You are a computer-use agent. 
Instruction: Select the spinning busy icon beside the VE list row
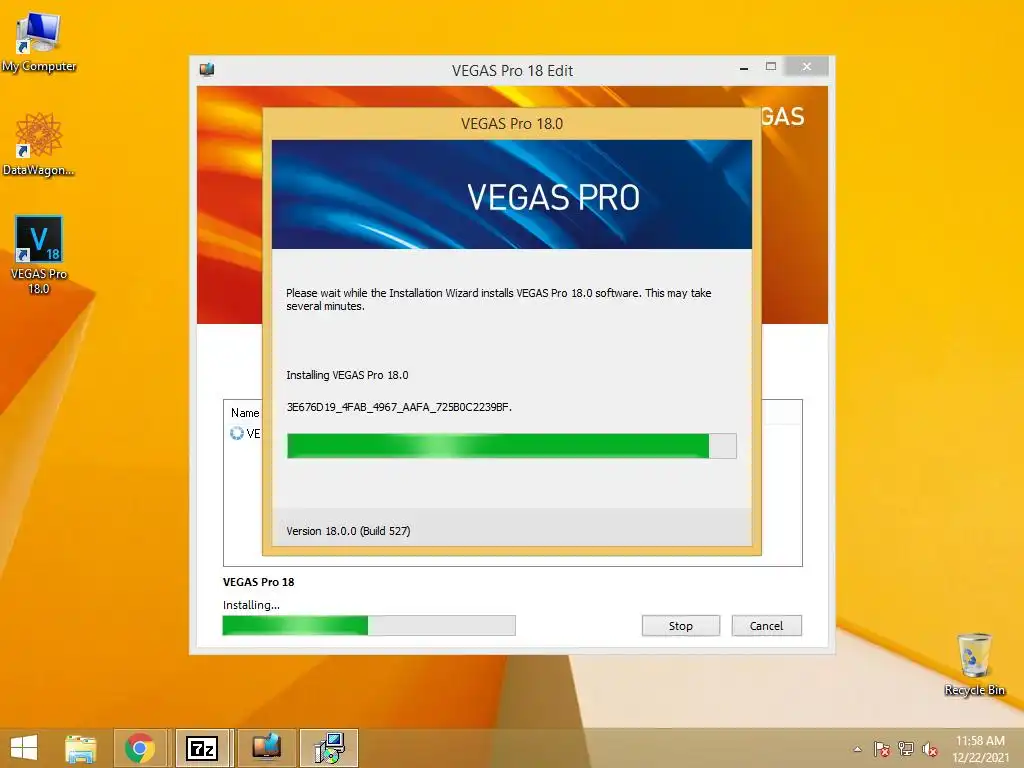(x=236, y=433)
